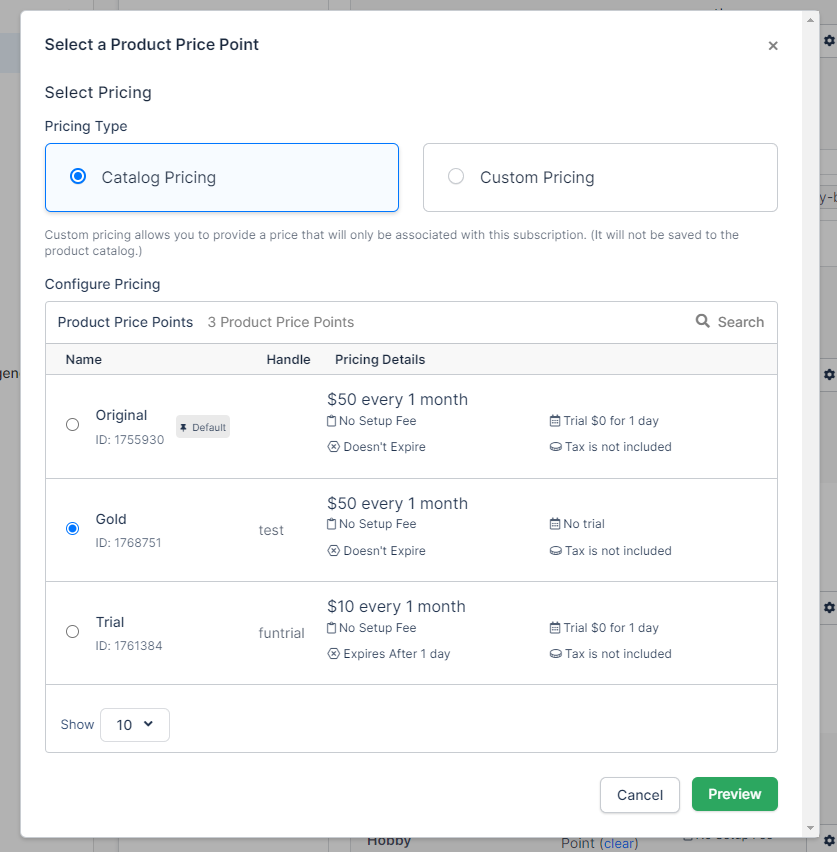Click the clipboard icon in Trial row

[332, 628]
